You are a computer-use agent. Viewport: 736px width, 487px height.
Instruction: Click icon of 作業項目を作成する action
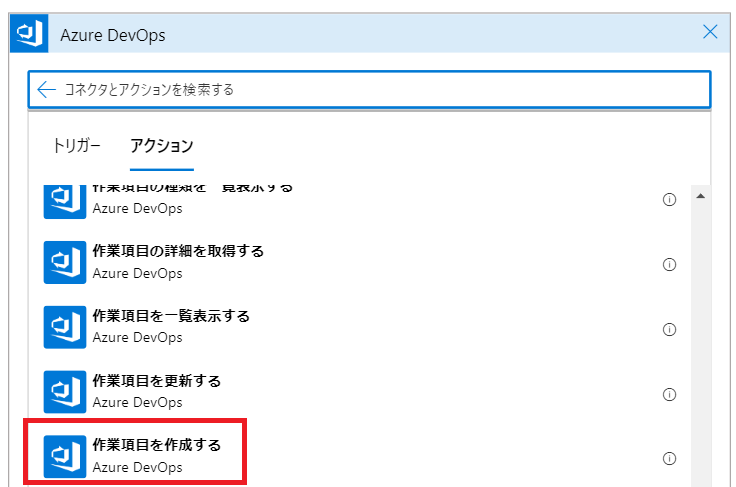click(65, 457)
